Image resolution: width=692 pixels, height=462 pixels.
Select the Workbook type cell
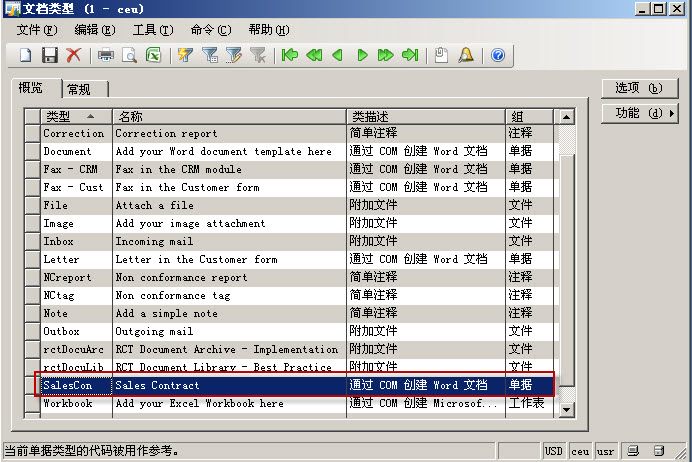click(76, 403)
